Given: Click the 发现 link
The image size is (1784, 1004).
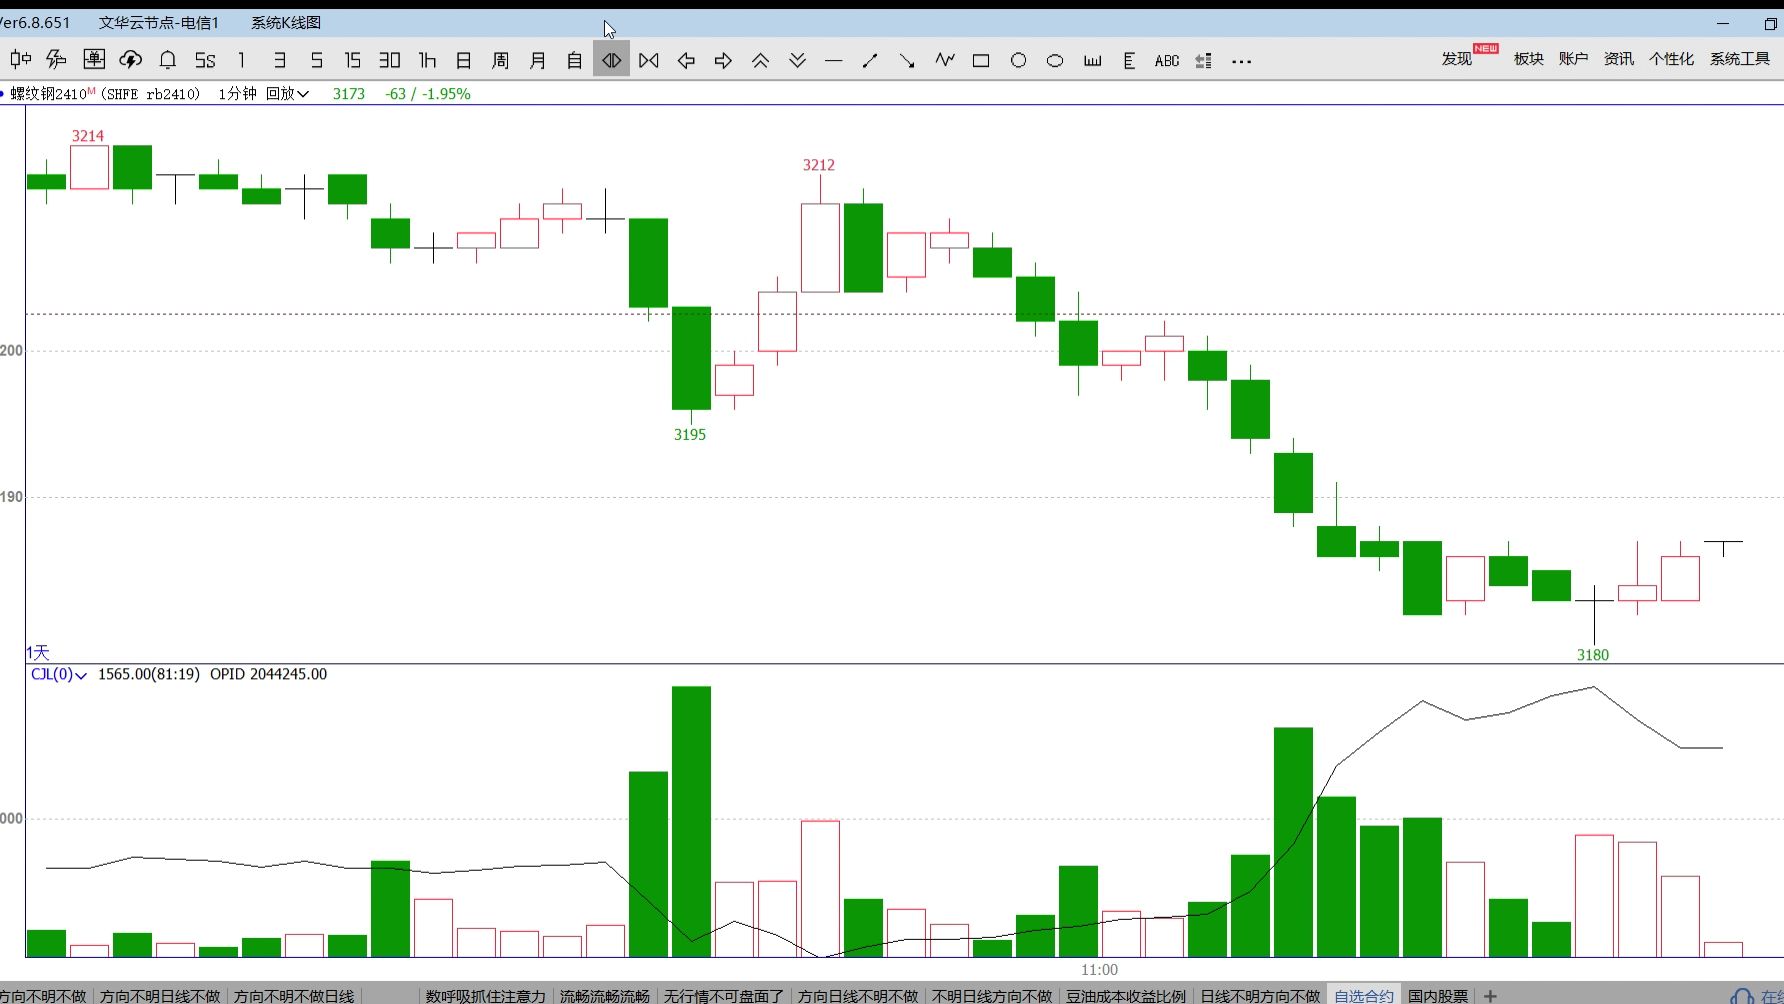Looking at the screenshot, I should click(1456, 59).
